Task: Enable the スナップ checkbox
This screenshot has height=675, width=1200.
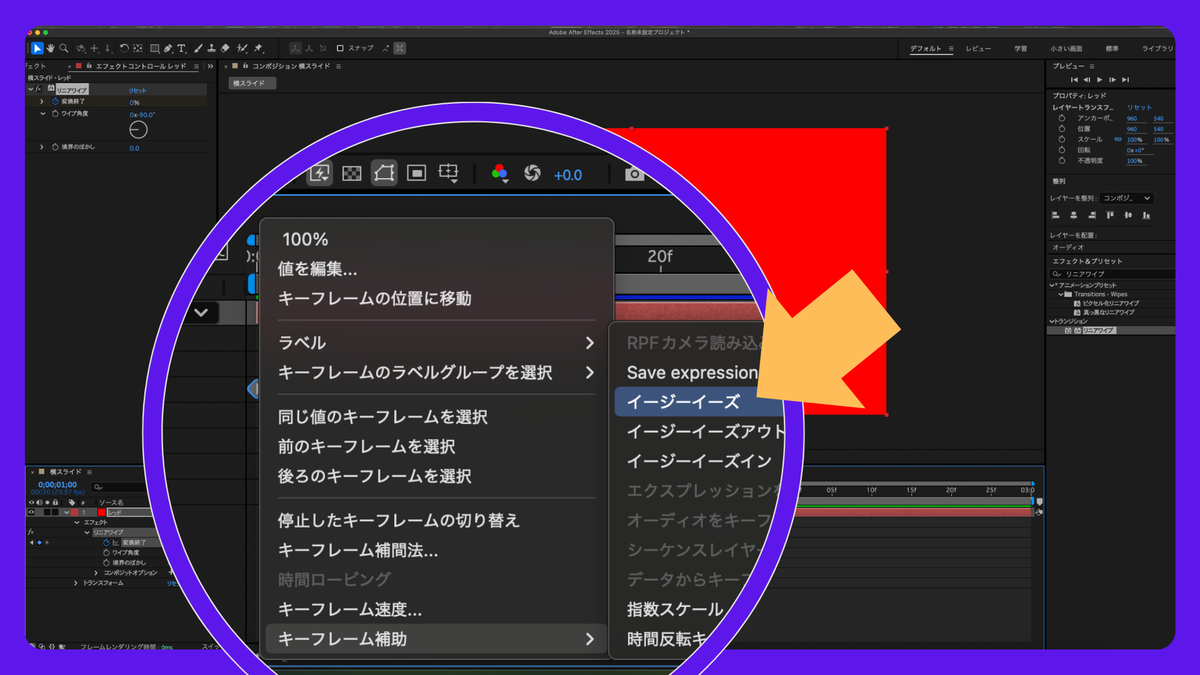Action: 340,48
